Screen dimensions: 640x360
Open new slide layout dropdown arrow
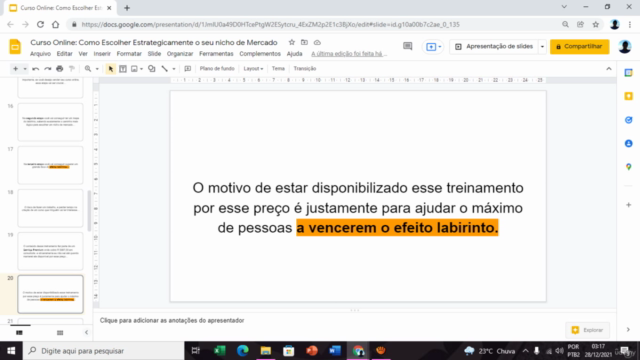click(25, 69)
